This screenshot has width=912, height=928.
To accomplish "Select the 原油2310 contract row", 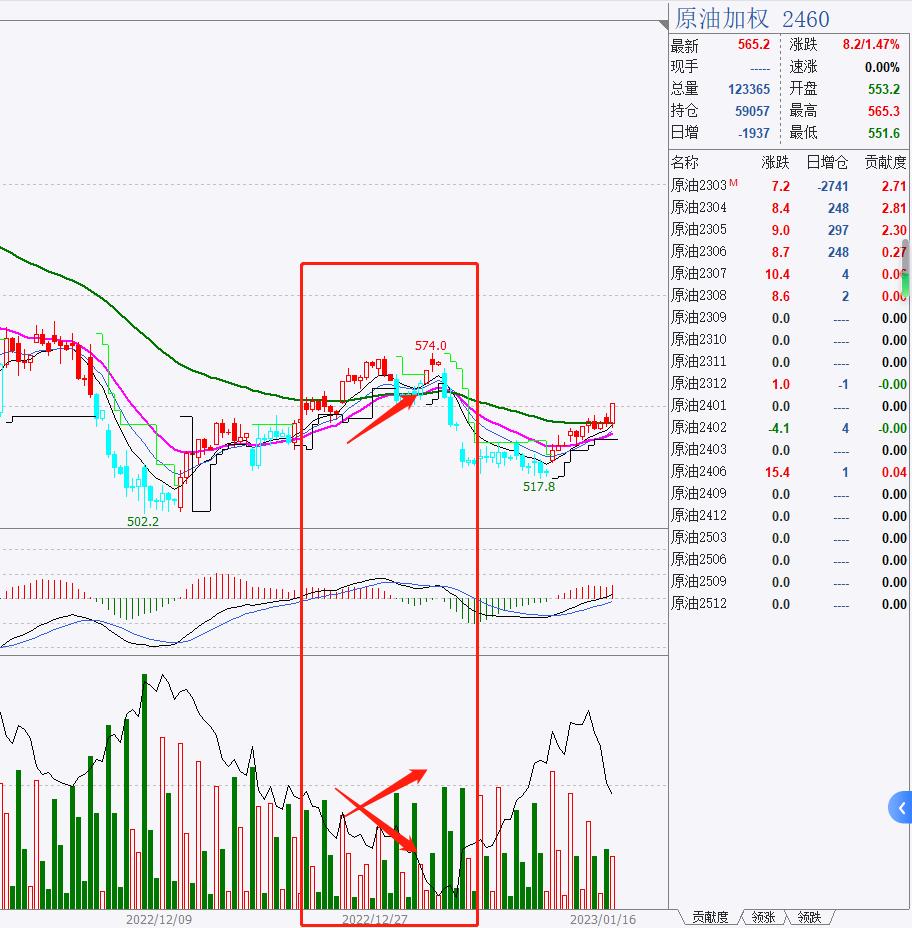I will click(788, 340).
